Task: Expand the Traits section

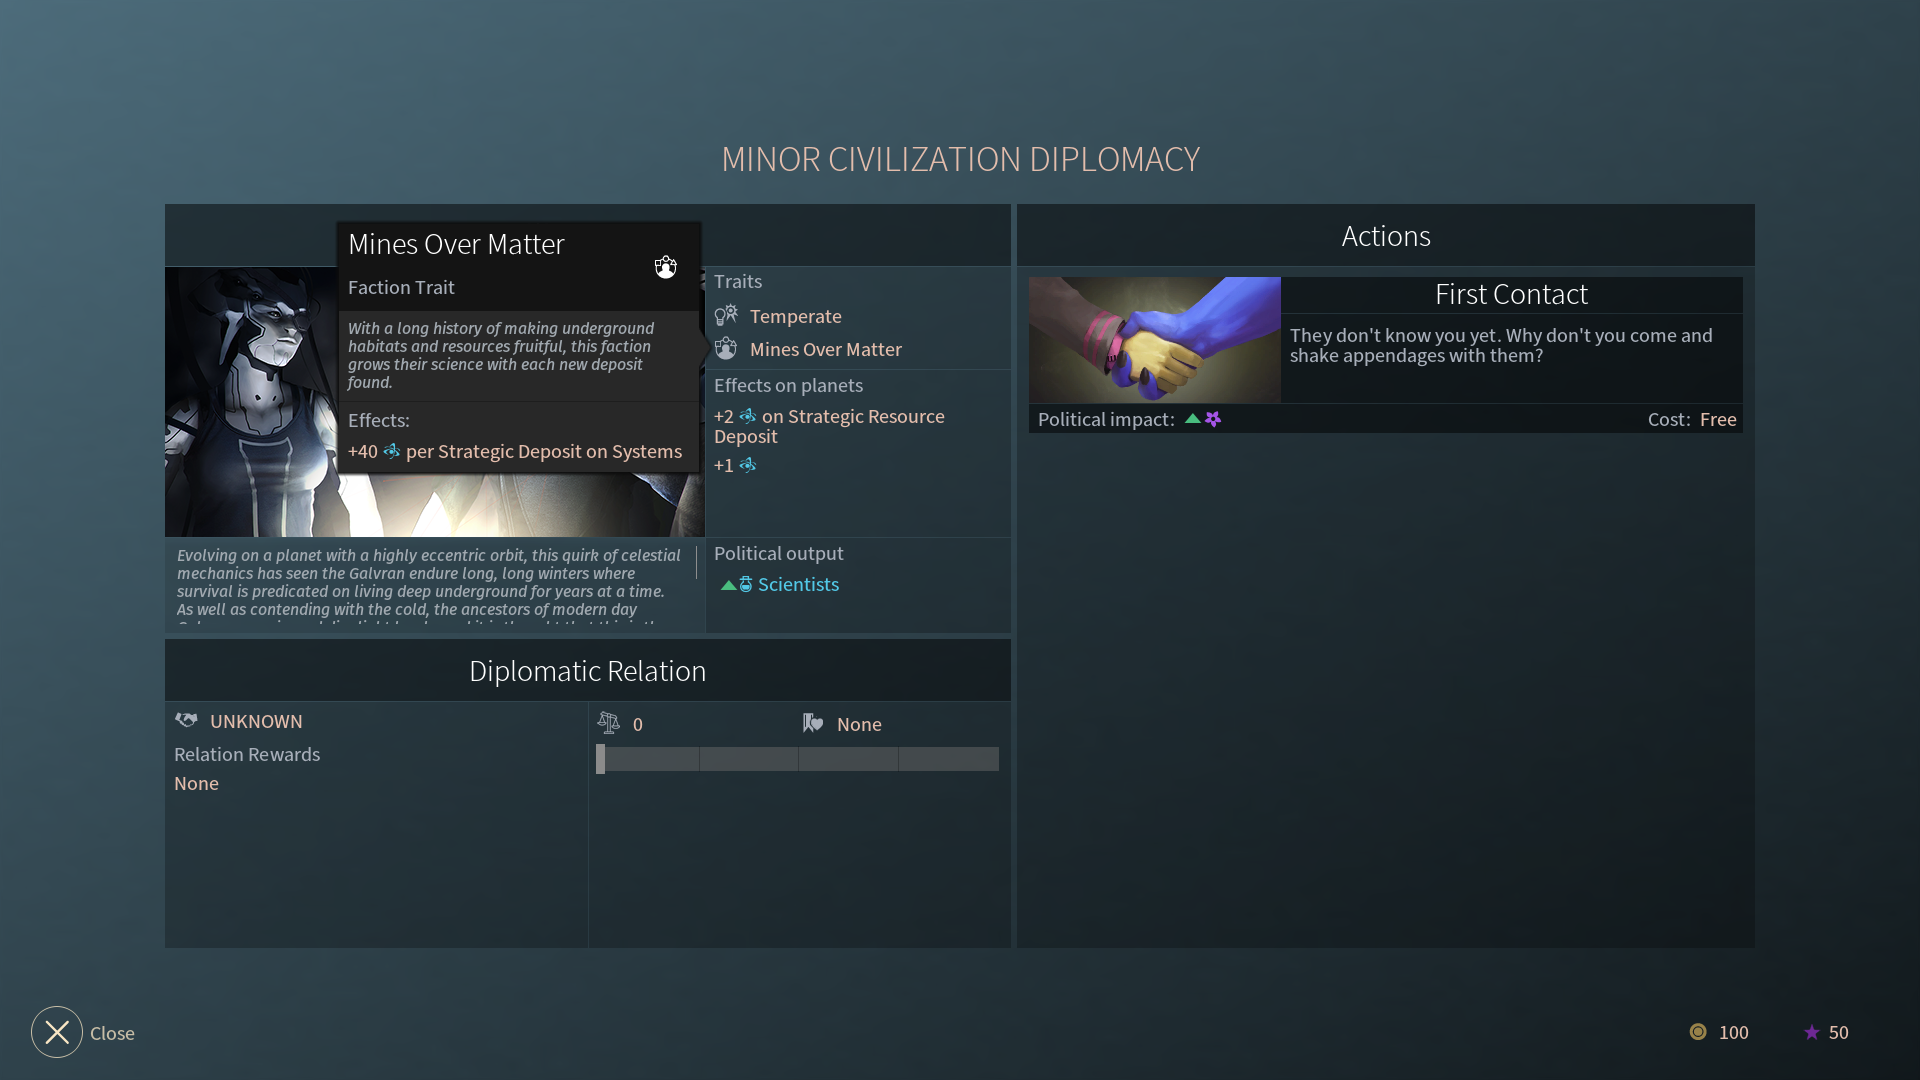Action: point(737,281)
